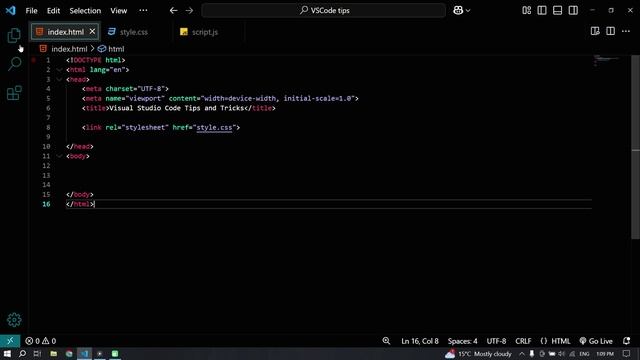The height and width of the screenshot is (360, 640).
Task: Open changes preview icon in editor actions
Action: pyautogui.click(x=595, y=31)
